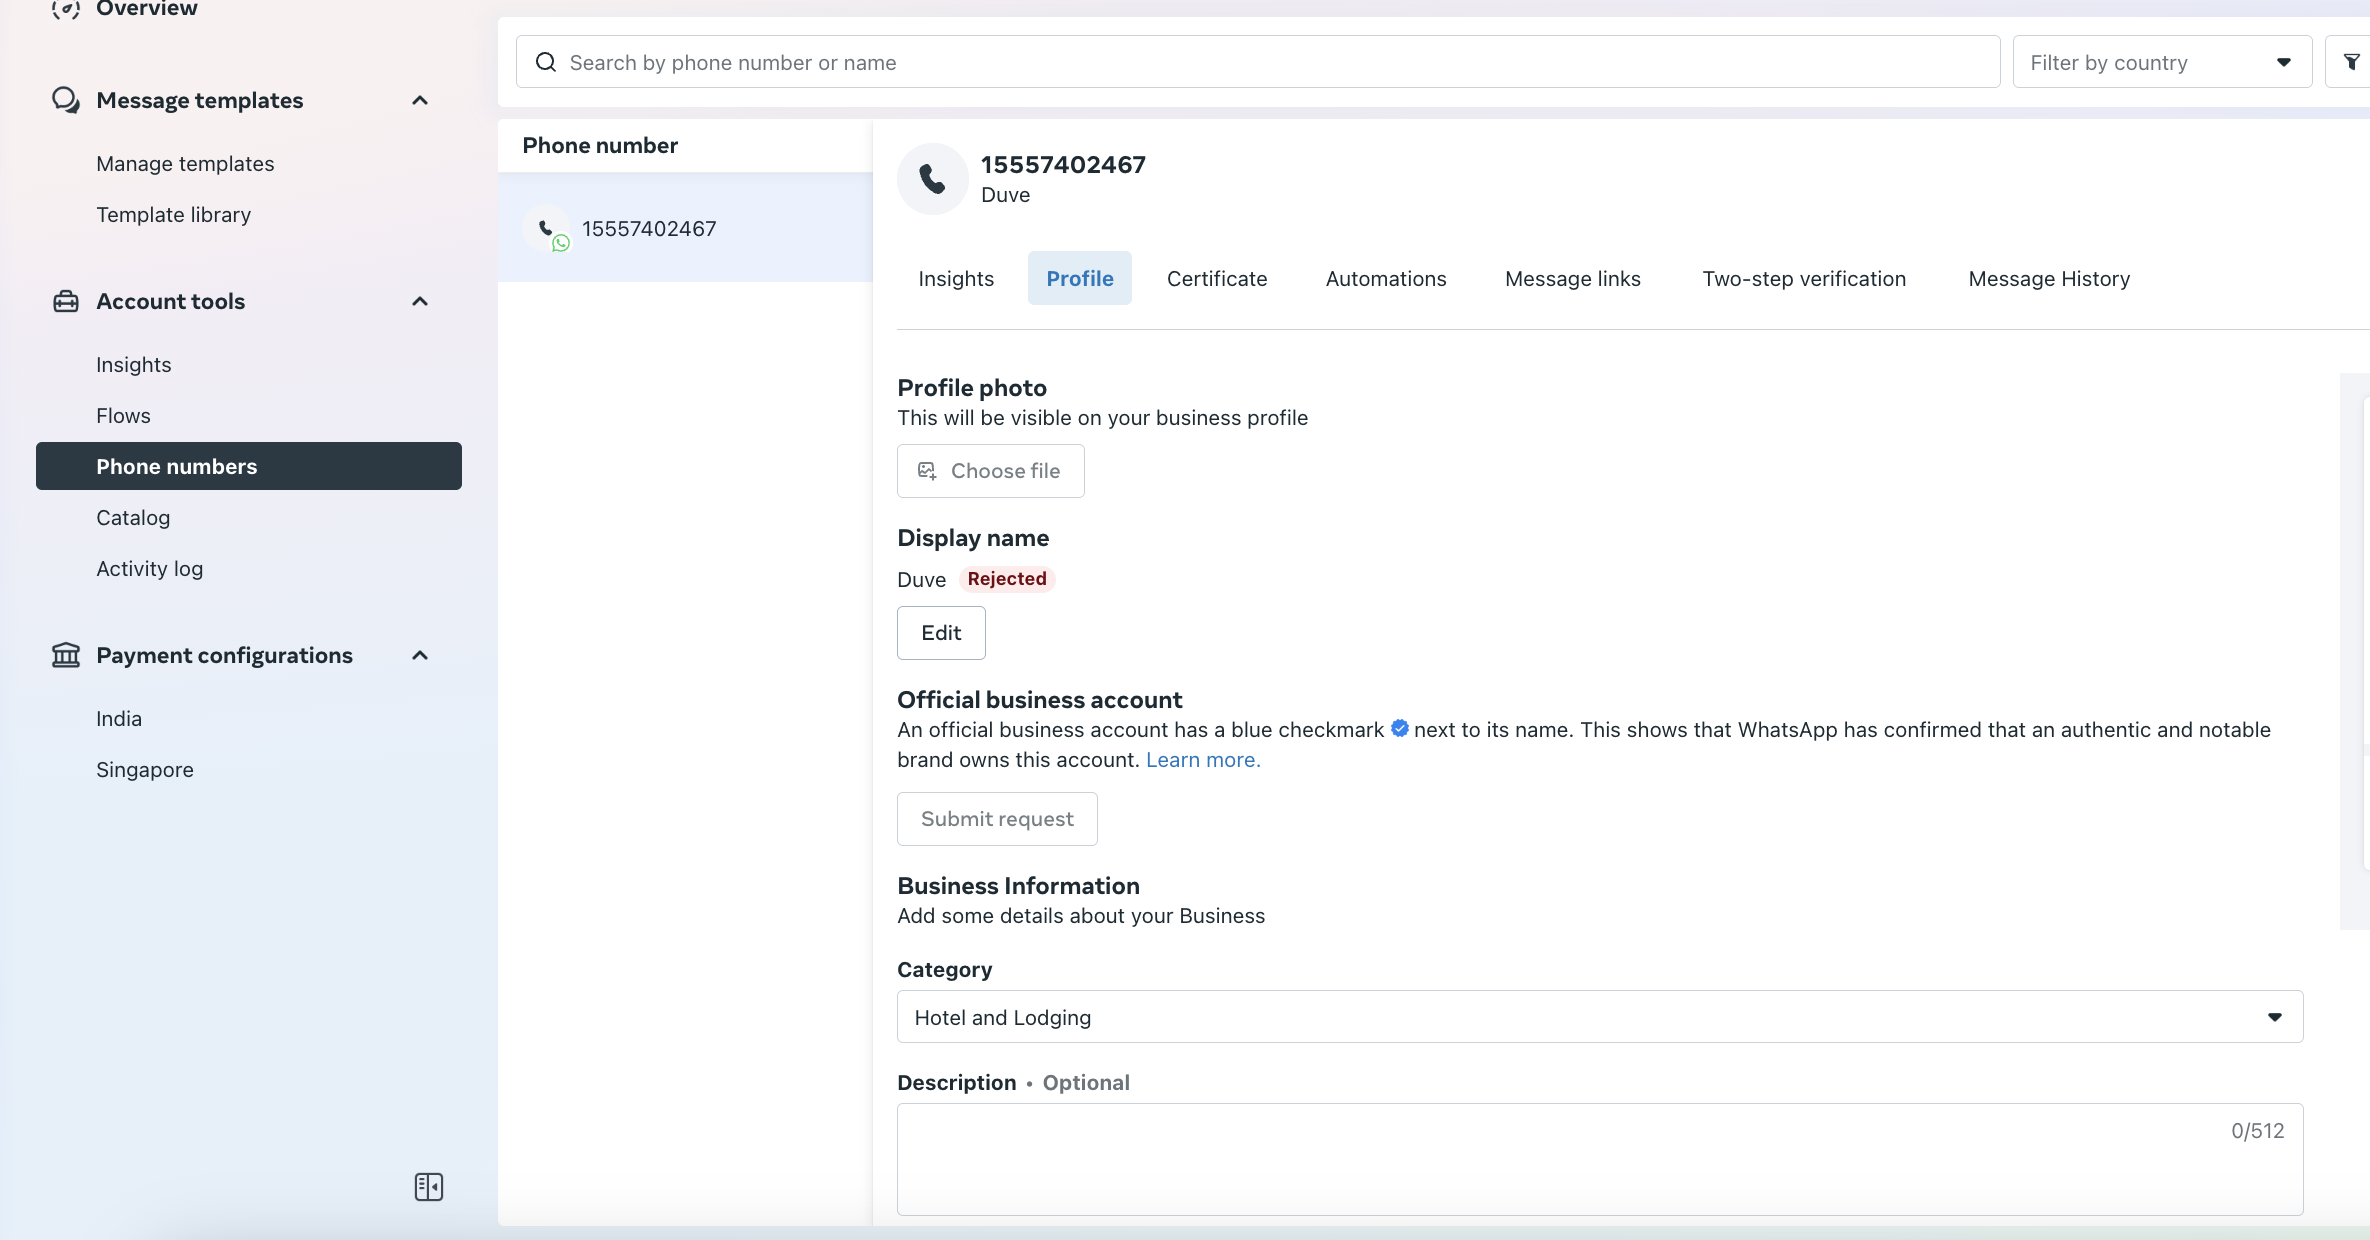The image size is (2370, 1240).
Task: Go to Overview in sidebar
Action: click(x=147, y=9)
